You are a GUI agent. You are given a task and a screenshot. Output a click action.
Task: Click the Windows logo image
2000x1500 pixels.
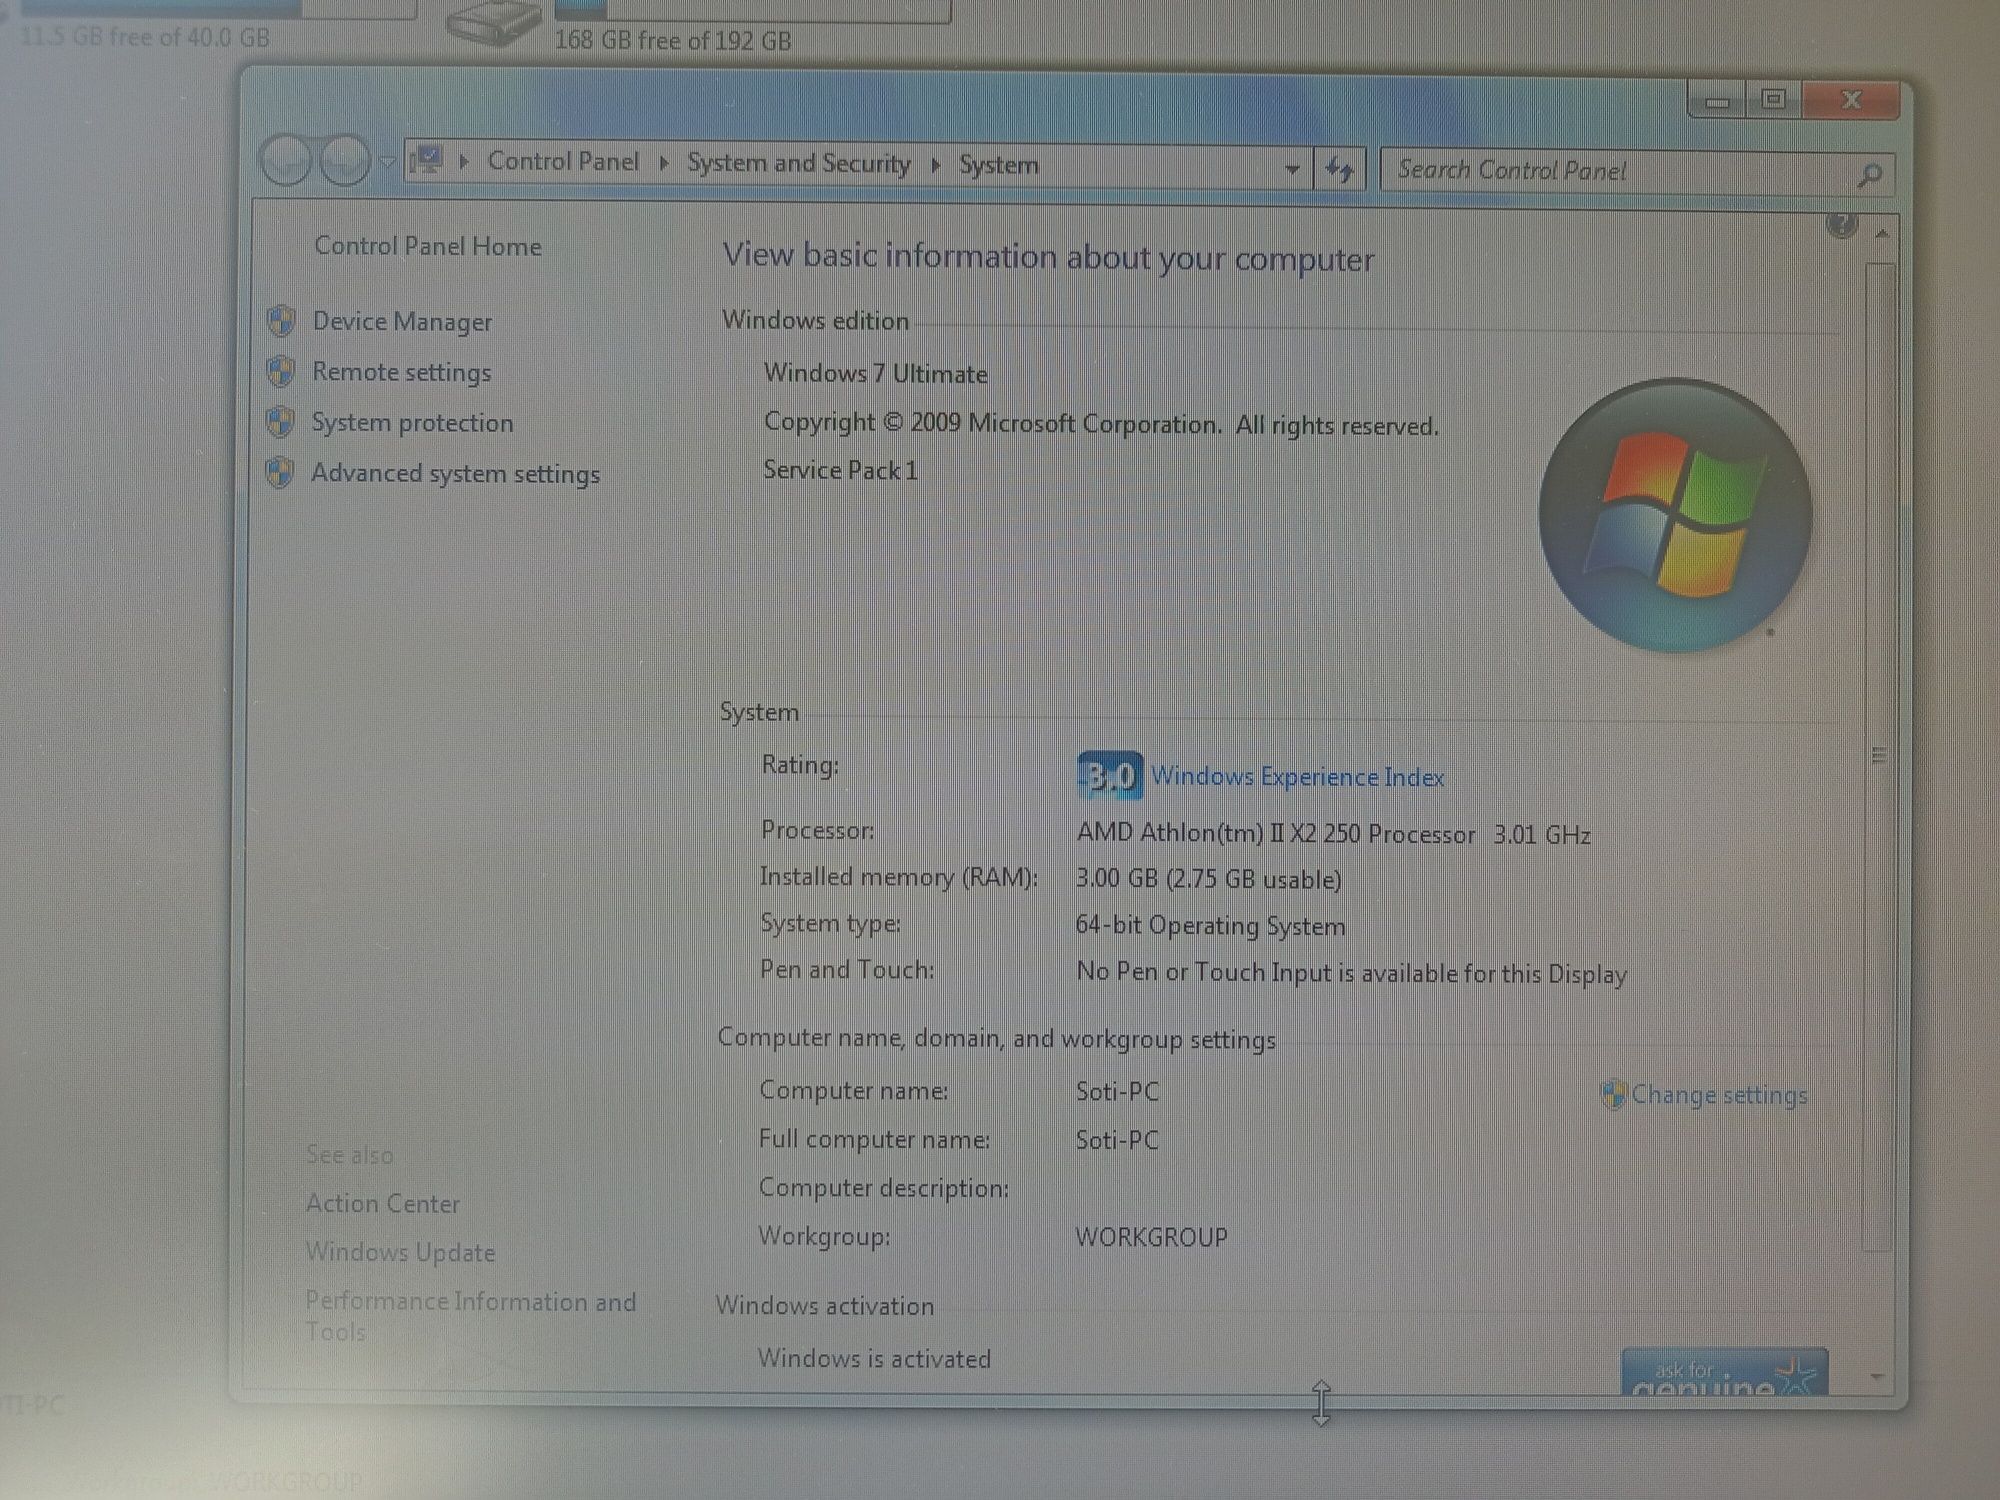coord(1675,515)
